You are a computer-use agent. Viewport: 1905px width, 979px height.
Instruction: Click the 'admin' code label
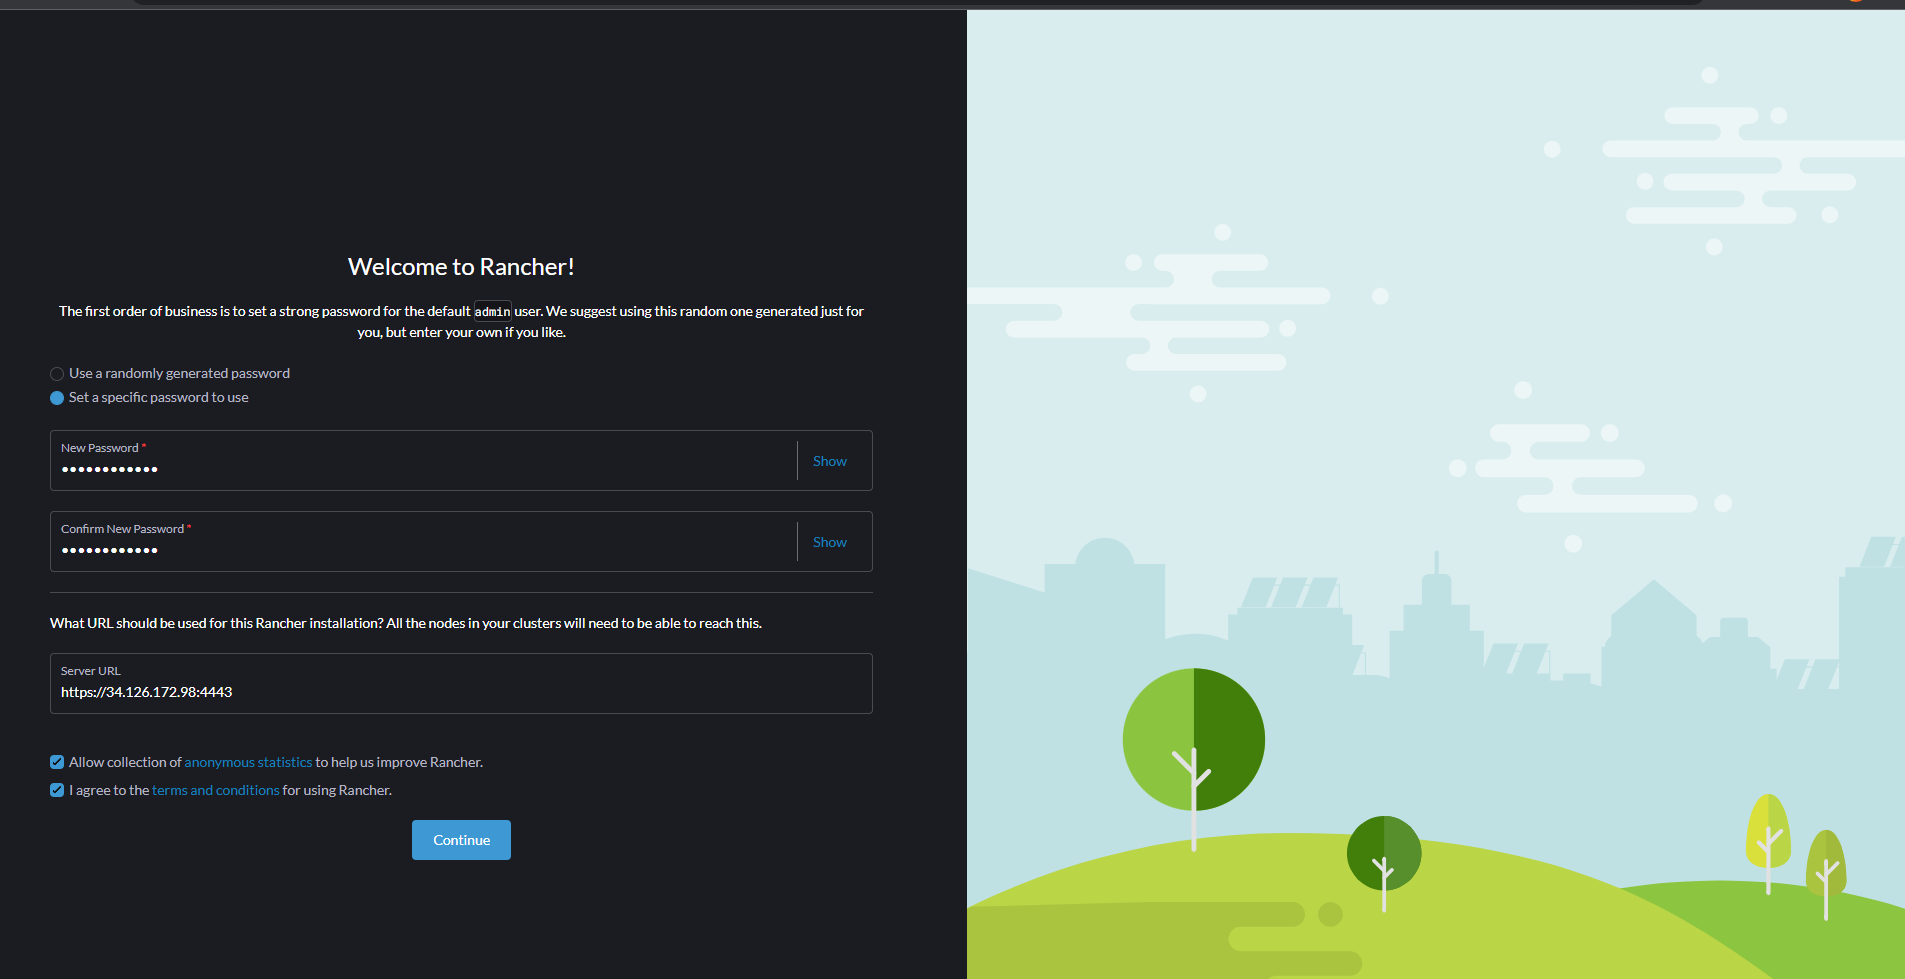(x=492, y=312)
